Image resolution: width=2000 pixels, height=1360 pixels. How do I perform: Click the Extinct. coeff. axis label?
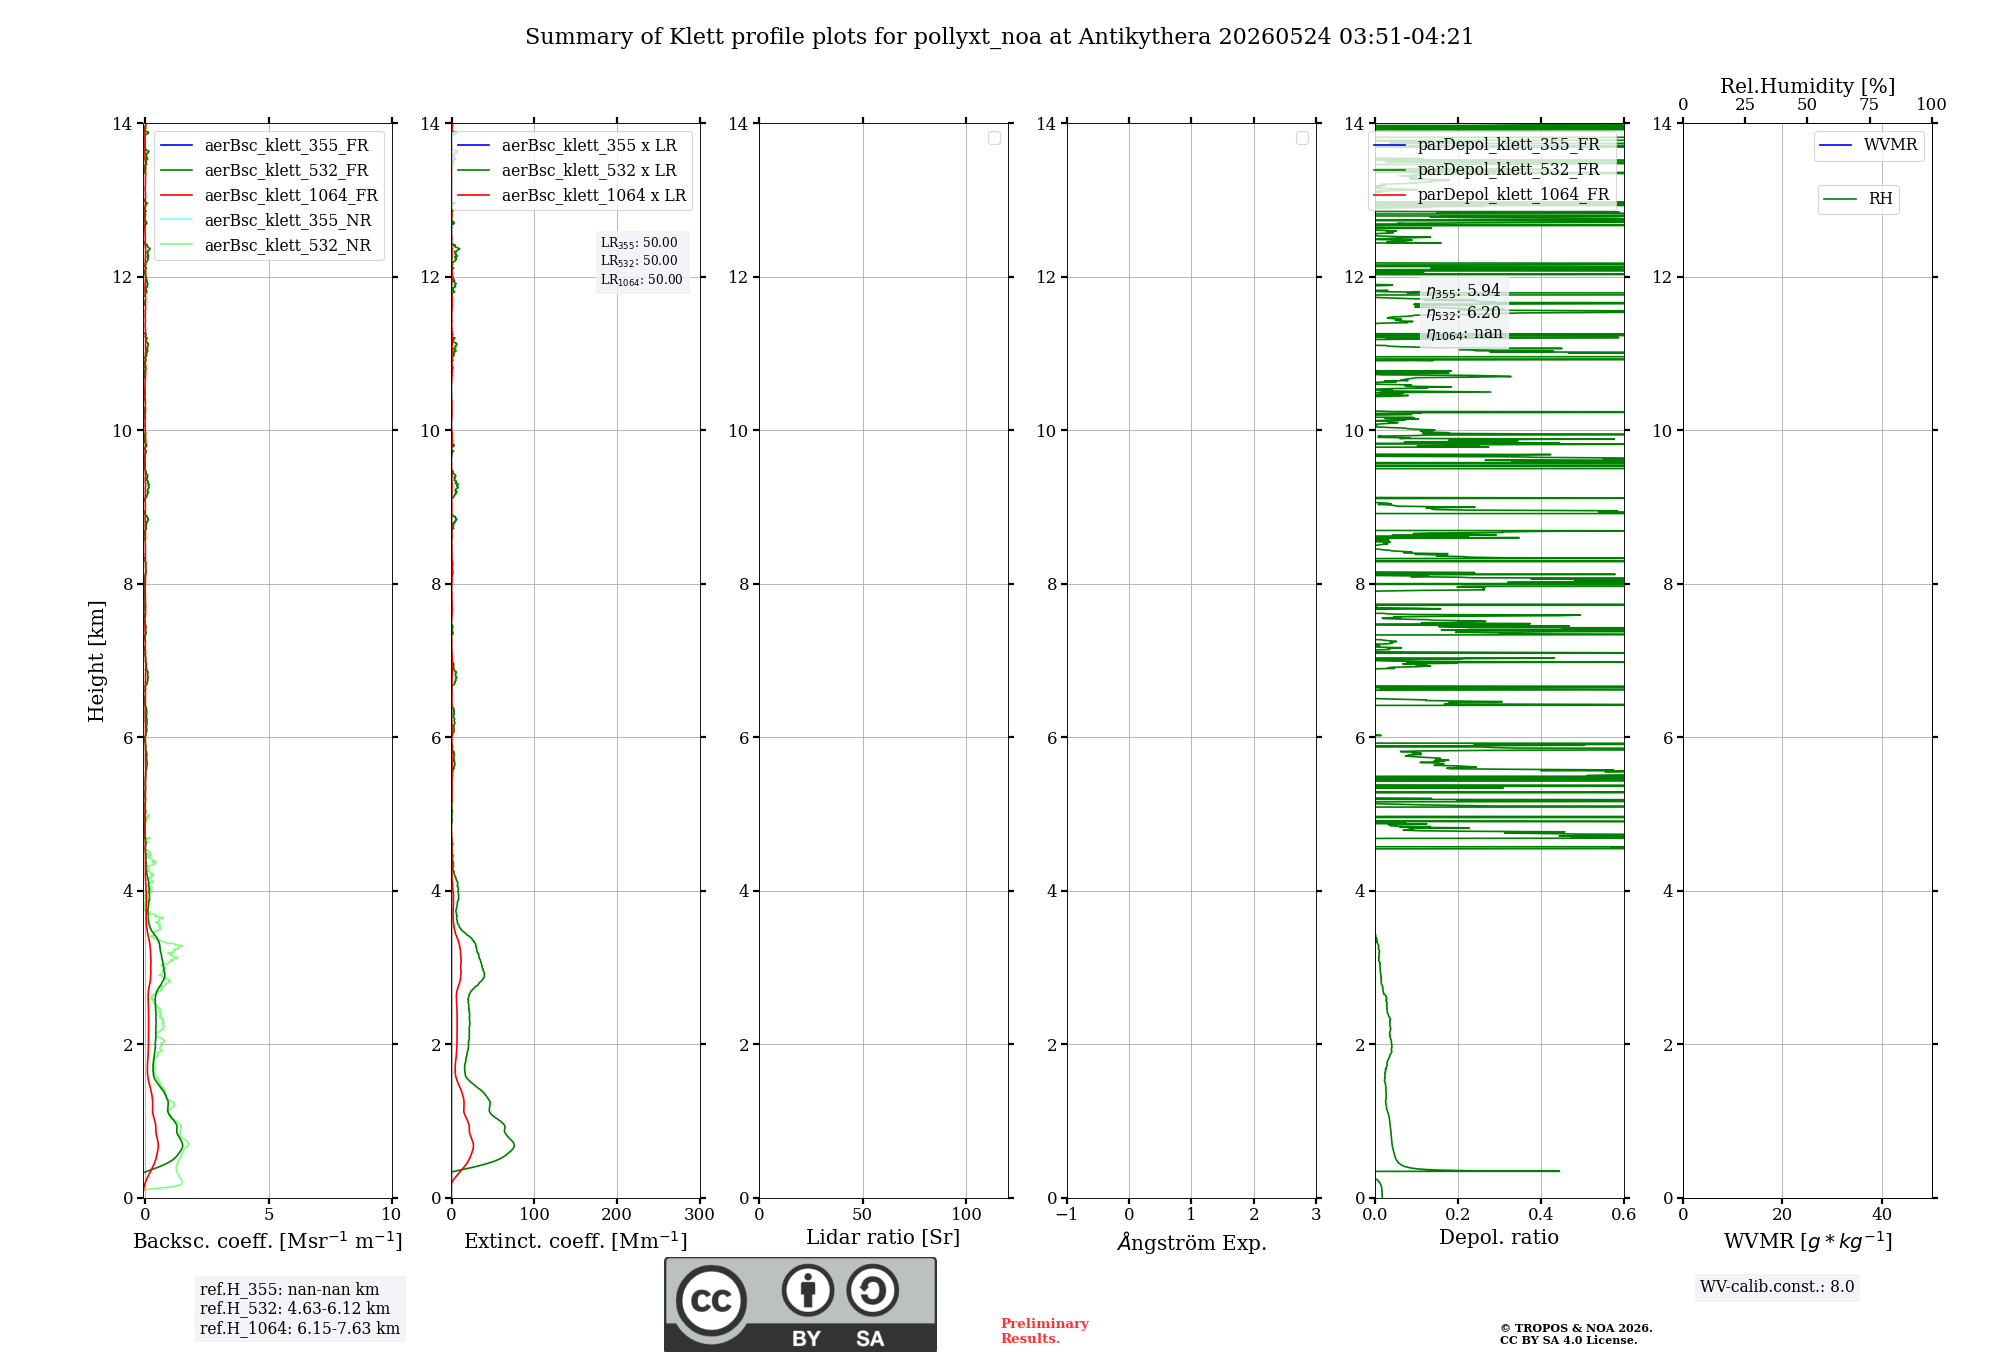(576, 1241)
